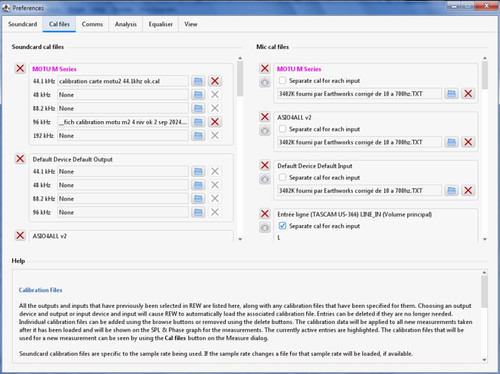Select the Cal files tab
Screen dimensions: 500x374
59,24
